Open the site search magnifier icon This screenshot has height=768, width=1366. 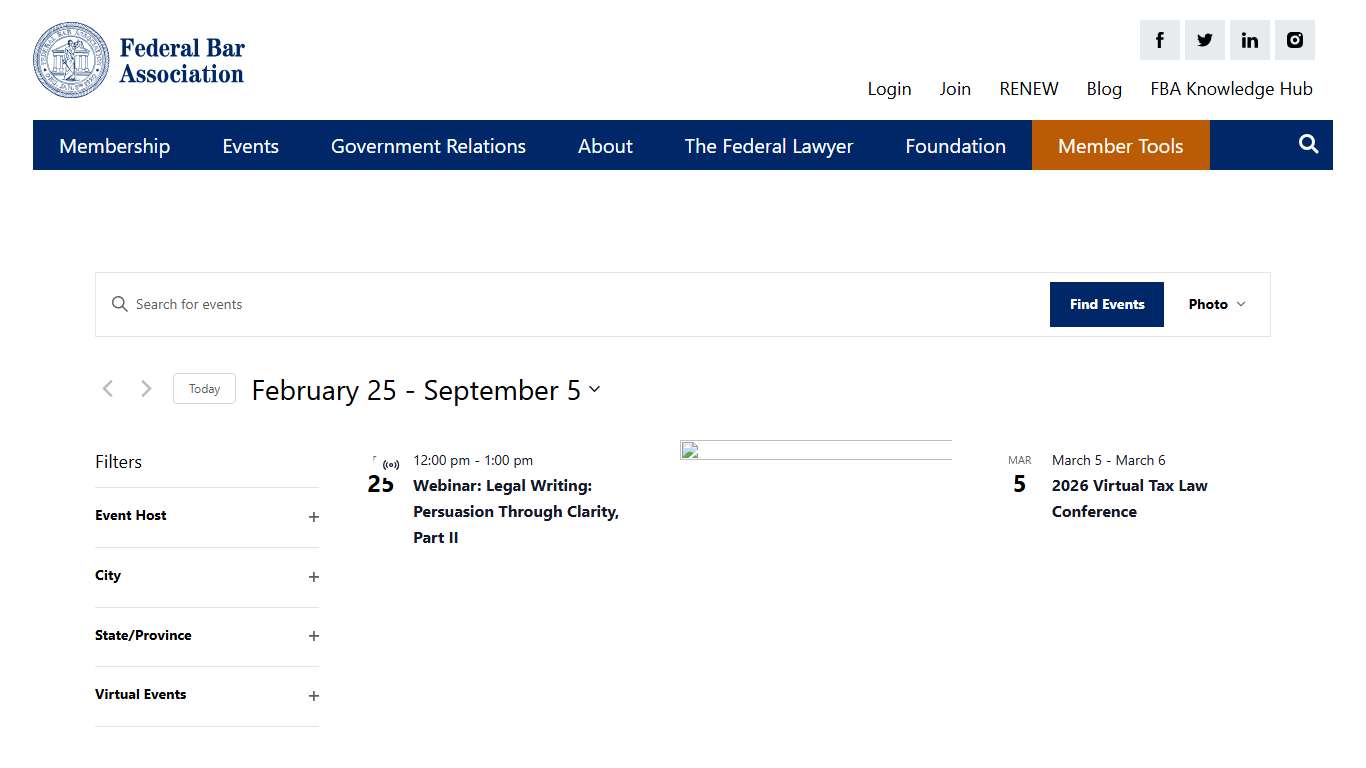click(x=1308, y=144)
